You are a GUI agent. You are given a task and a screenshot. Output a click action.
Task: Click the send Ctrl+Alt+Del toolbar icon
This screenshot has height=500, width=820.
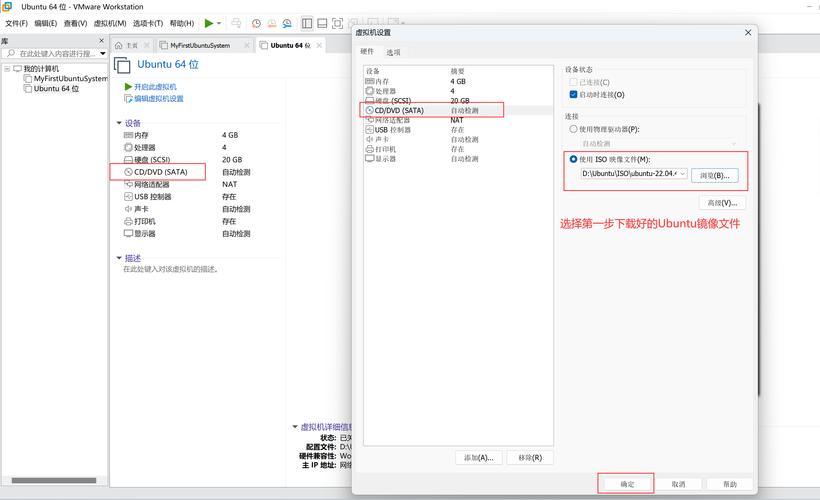(x=236, y=23)
